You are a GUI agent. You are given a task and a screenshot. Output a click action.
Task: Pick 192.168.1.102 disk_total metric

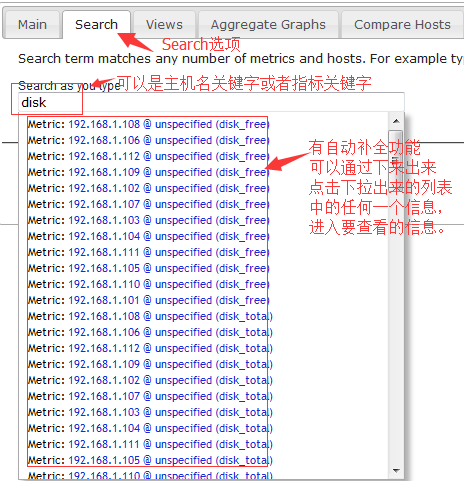[x=150, y=380]
